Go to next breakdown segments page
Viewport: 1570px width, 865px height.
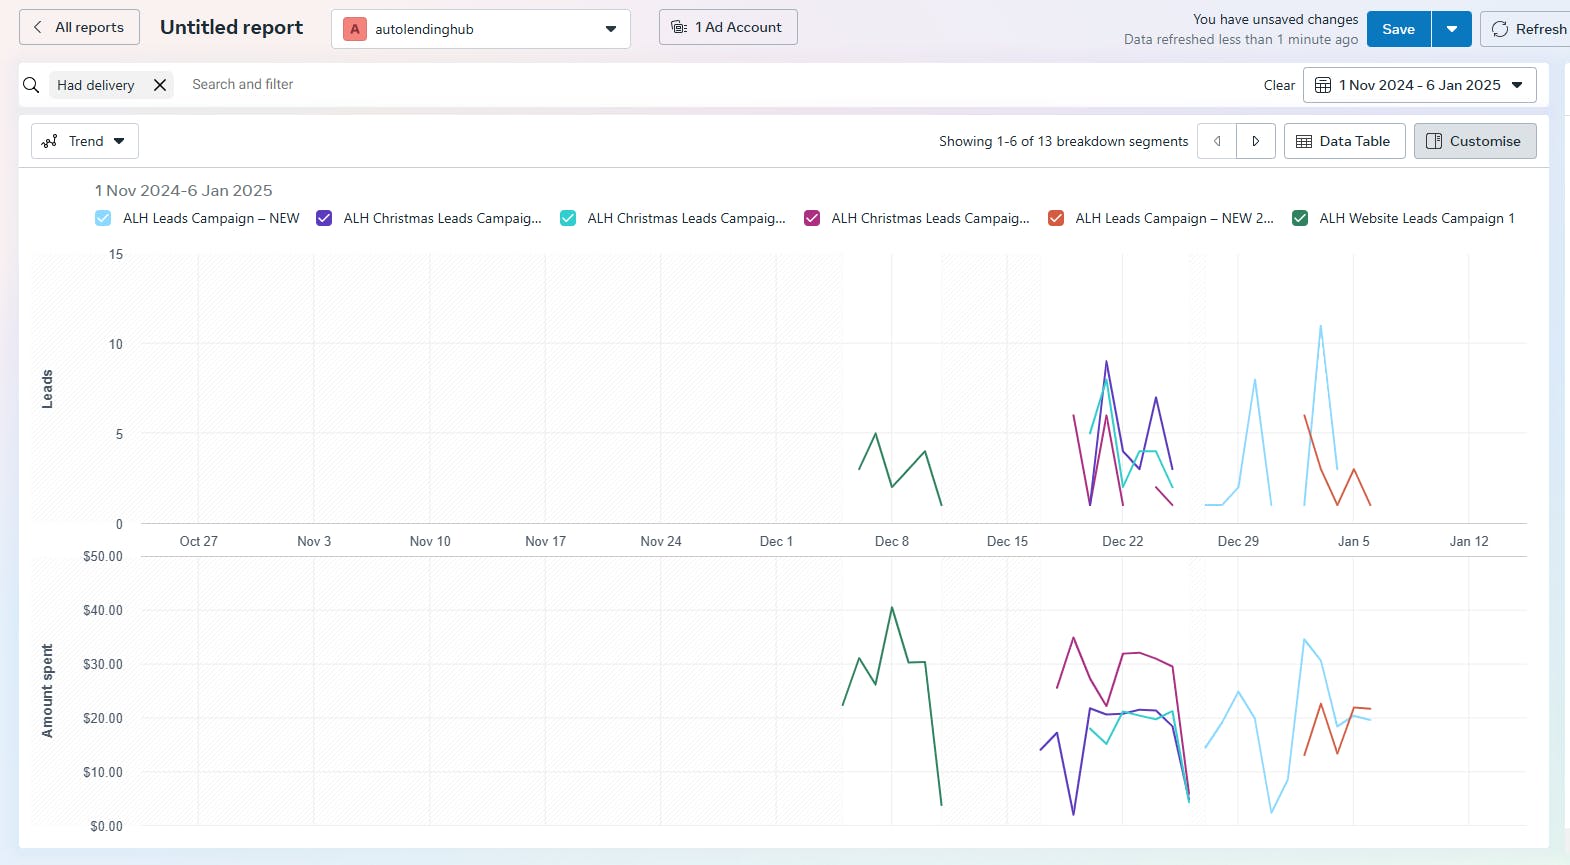[1256, 141]
